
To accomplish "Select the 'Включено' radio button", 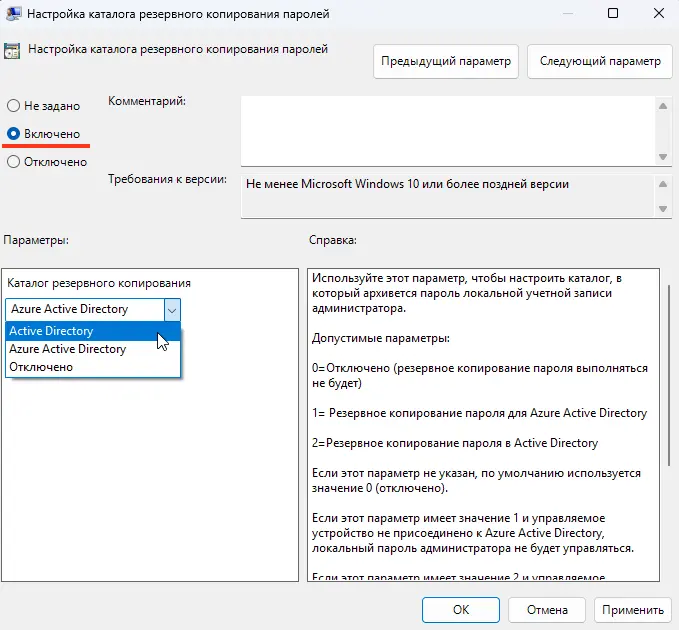I will pyautogui.click(x=13, y=134).
